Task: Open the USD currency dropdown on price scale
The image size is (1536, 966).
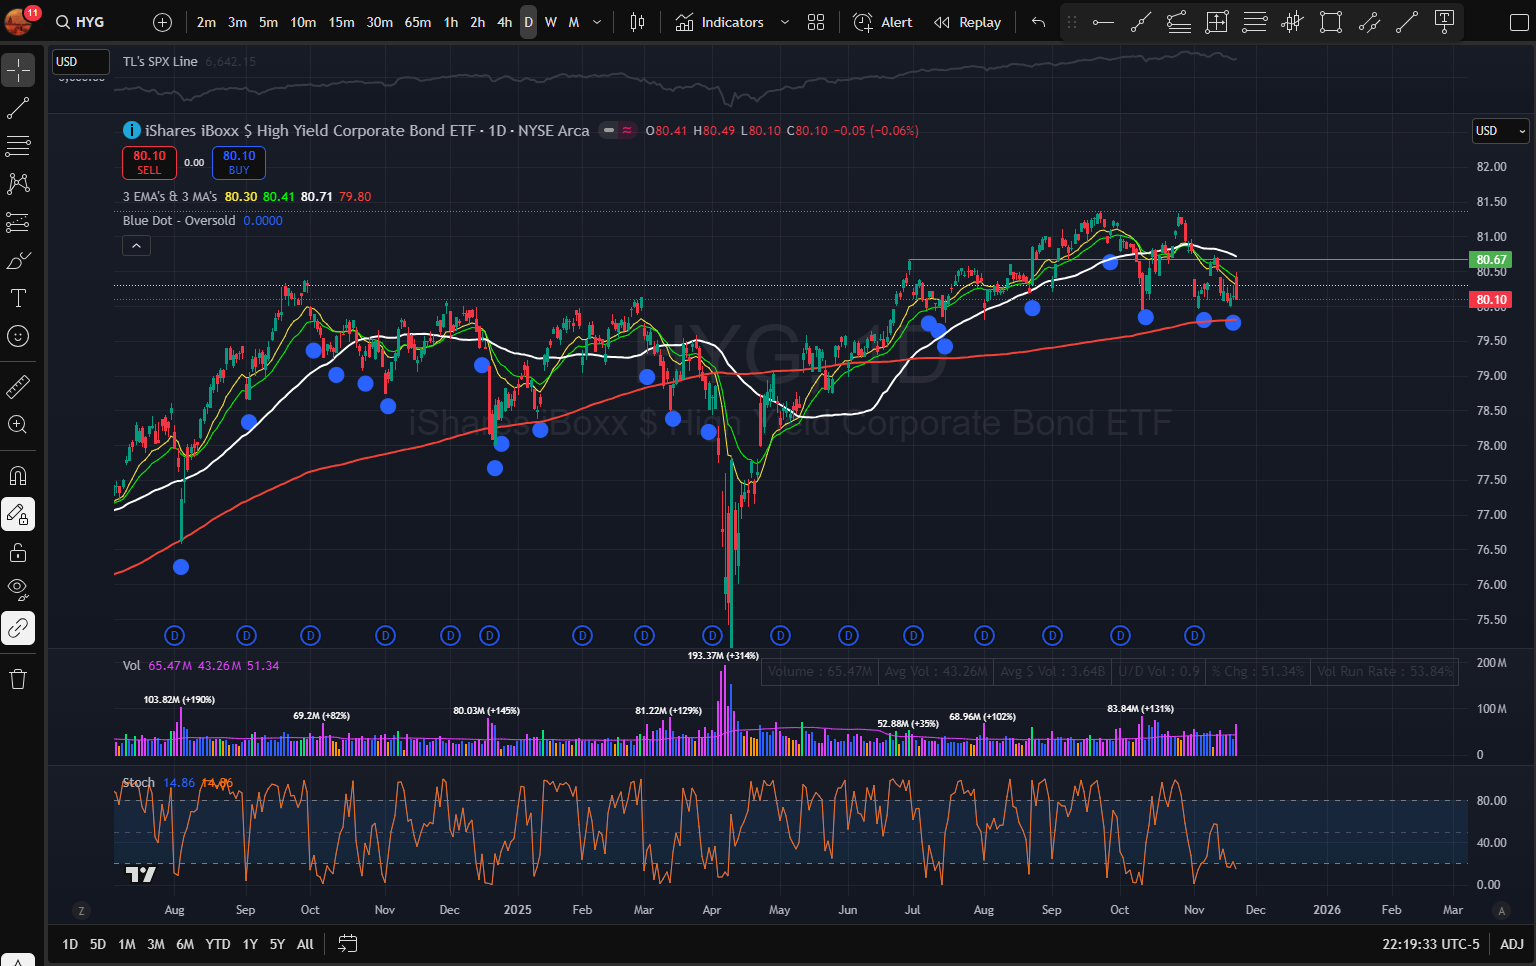Action: pos(1501,131)
